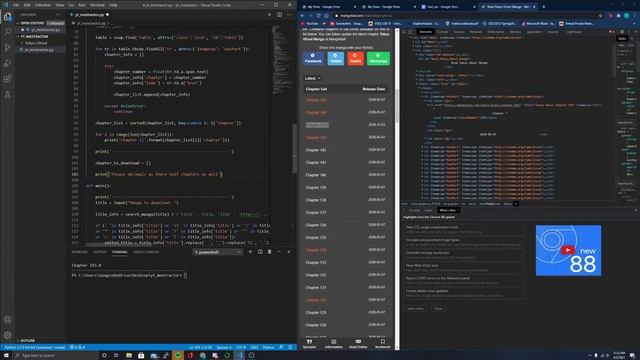Open the Windows Start menu

tap(6, 356)
